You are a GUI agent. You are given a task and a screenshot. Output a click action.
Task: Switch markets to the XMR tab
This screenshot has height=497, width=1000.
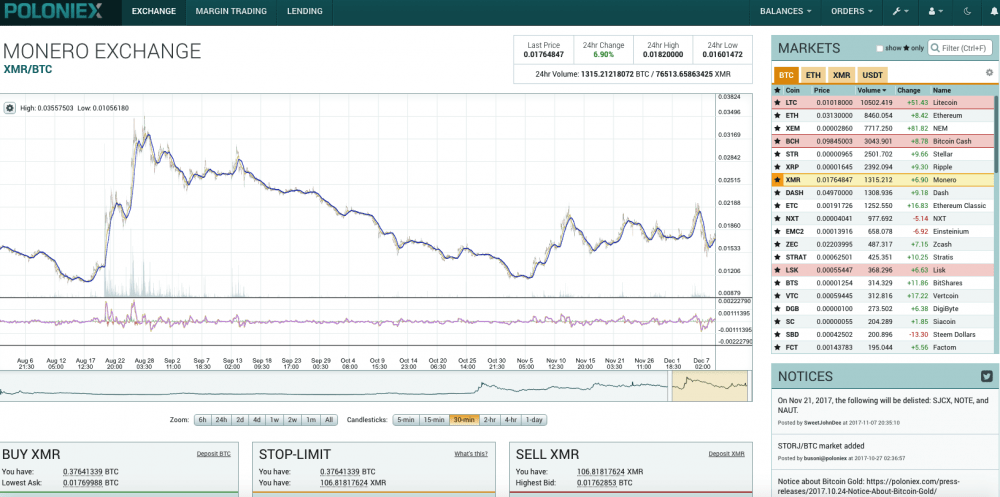click(x=842, y=75)
